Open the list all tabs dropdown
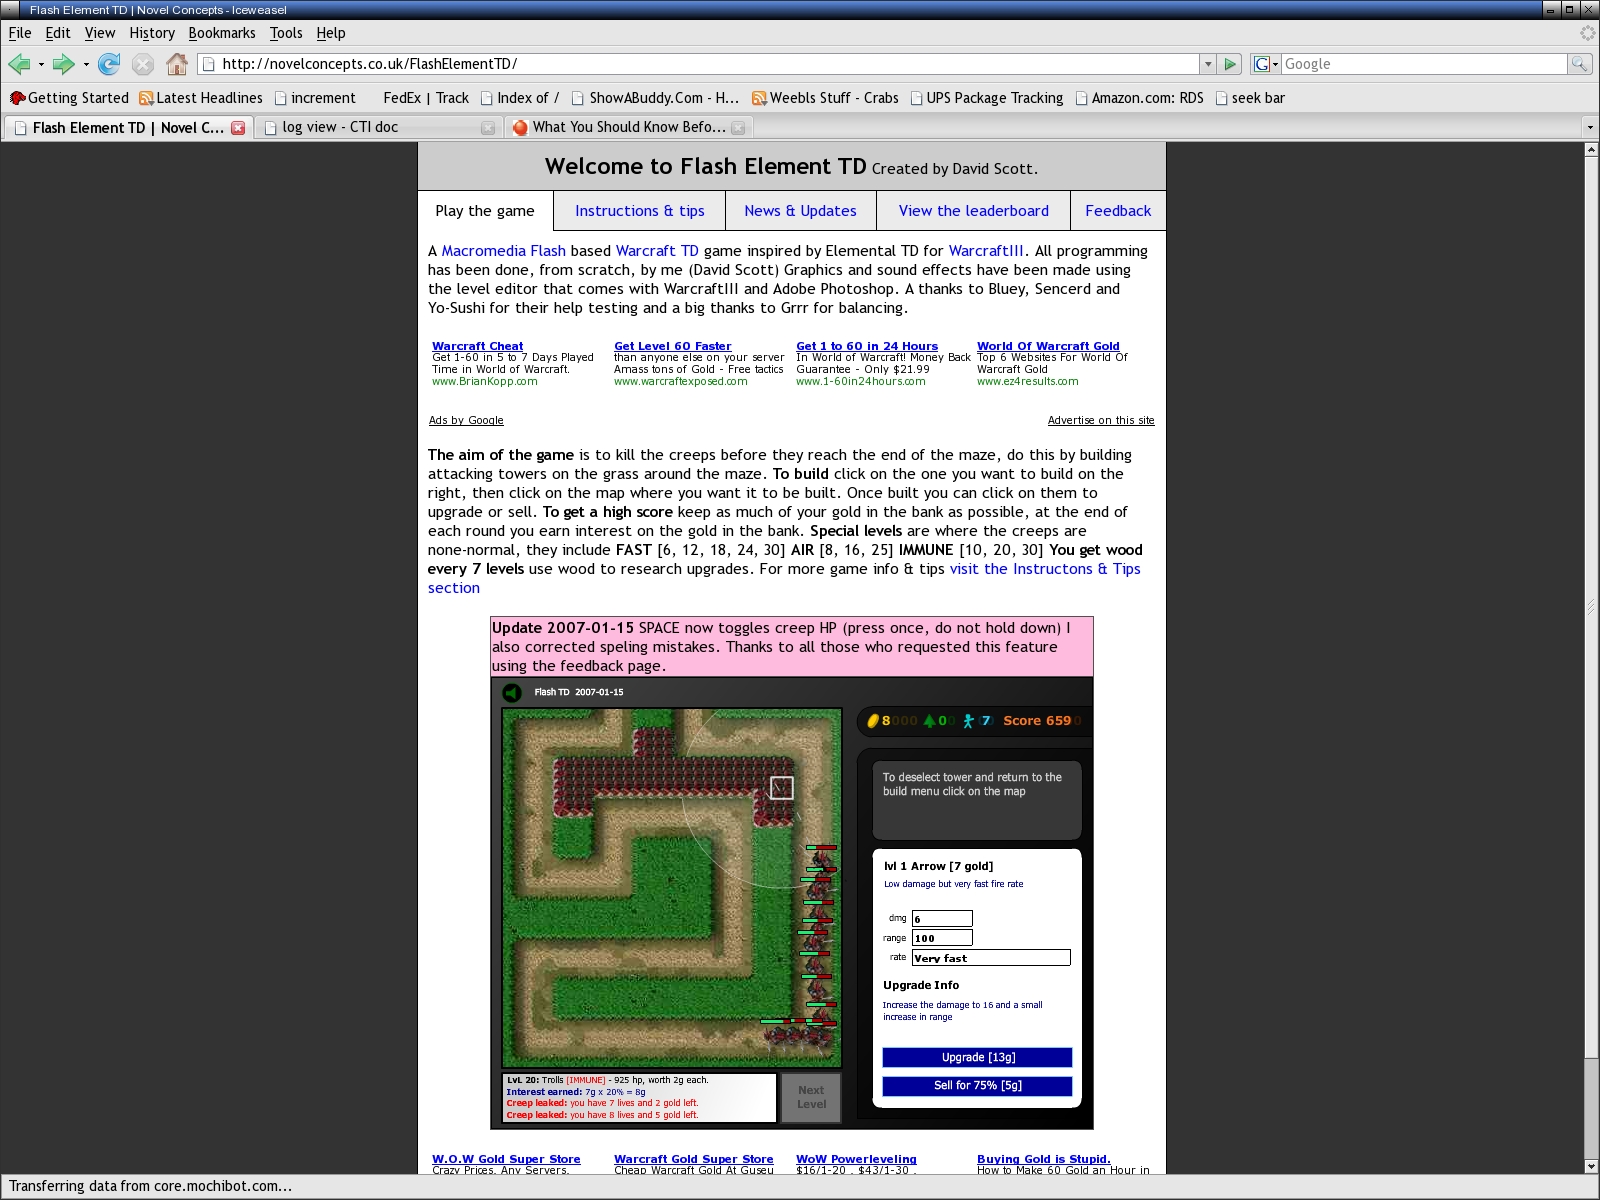Screen dimensions: 1600x1200 point(1590,127)
